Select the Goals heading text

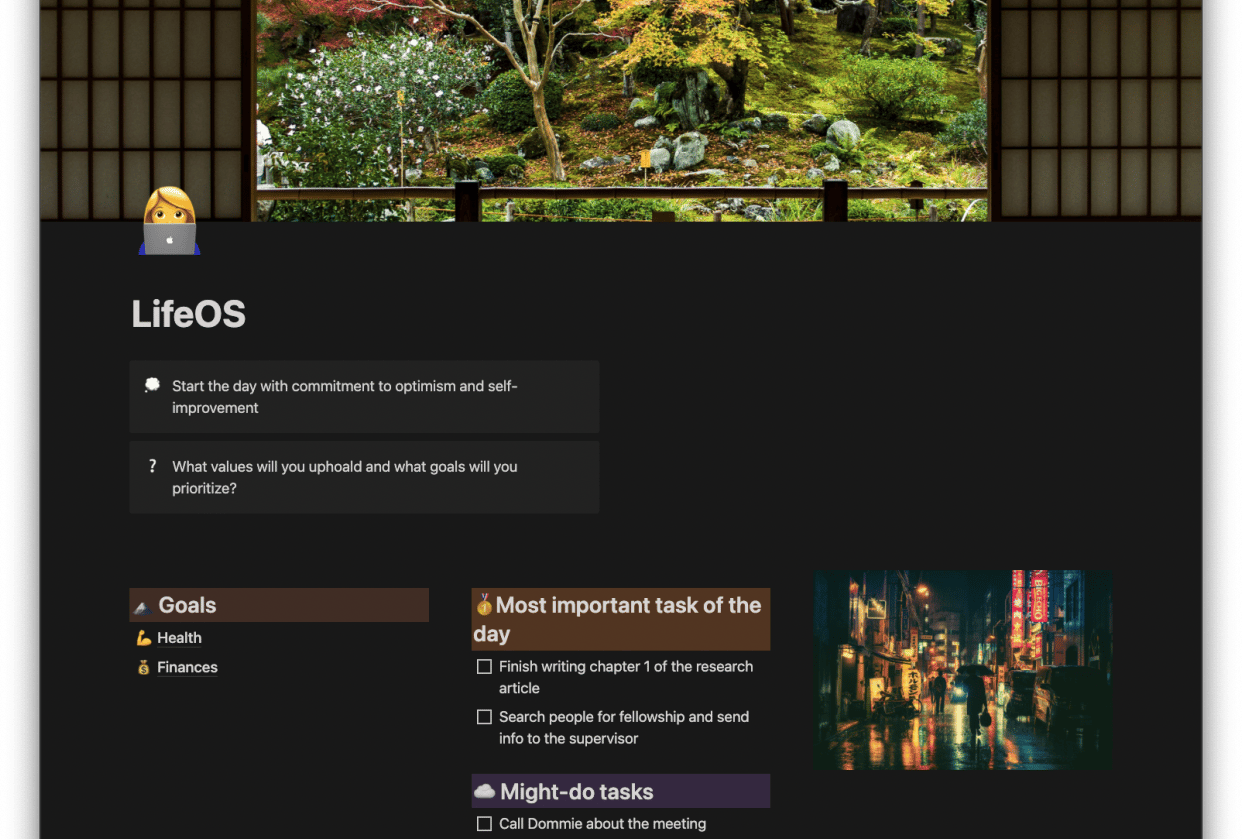click(x=187, y=605)
